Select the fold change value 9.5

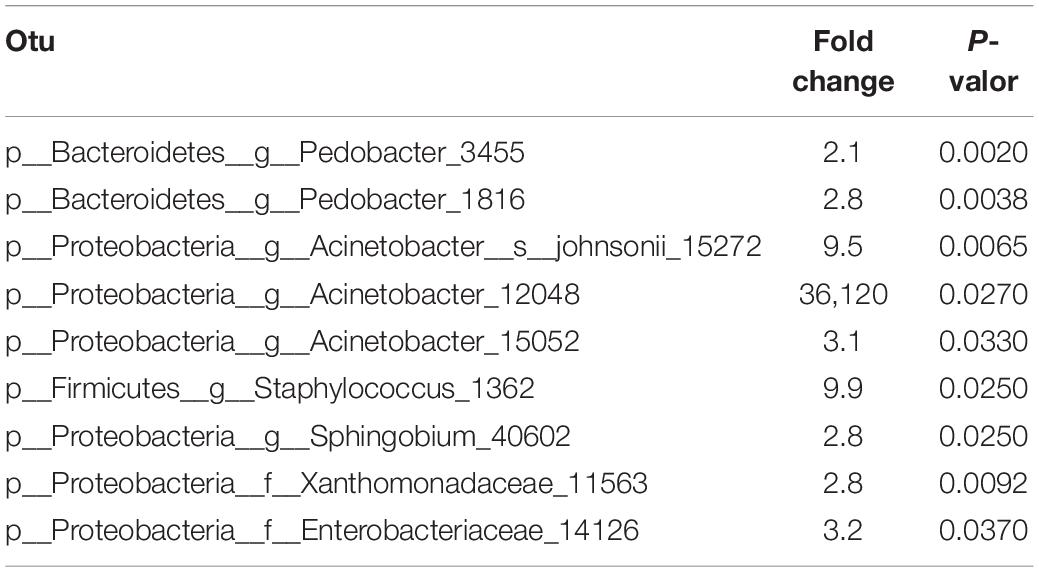point(843,247)
